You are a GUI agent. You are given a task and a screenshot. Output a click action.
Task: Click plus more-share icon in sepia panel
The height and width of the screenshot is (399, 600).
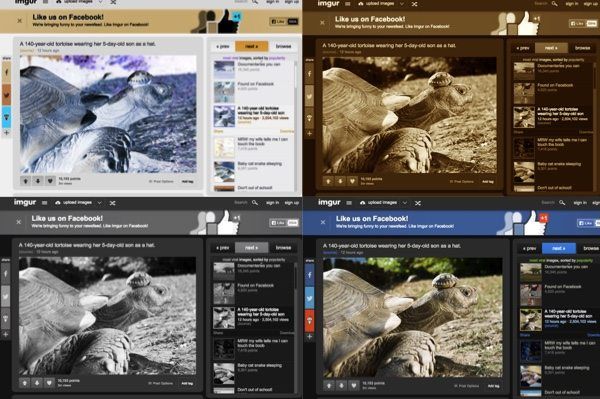point(310,134)
